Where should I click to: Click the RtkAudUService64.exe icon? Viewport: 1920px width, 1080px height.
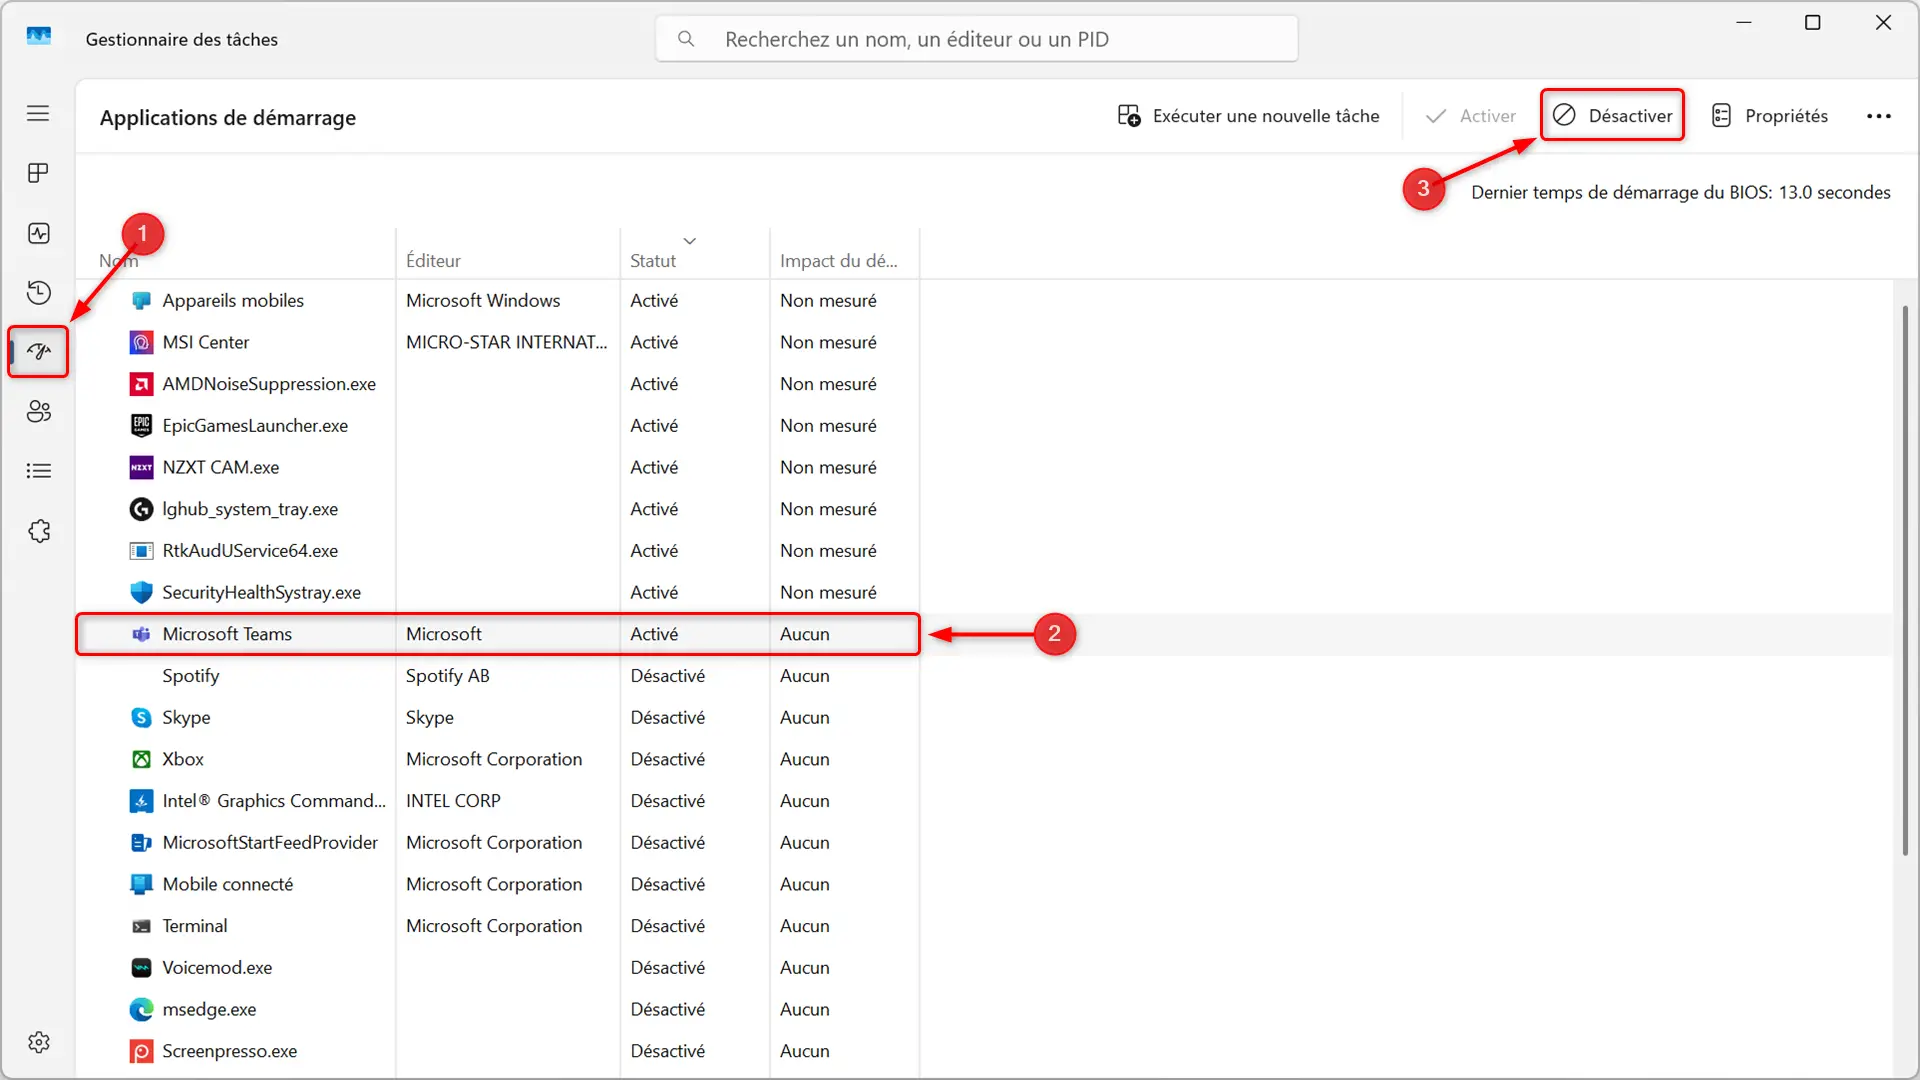142,551
